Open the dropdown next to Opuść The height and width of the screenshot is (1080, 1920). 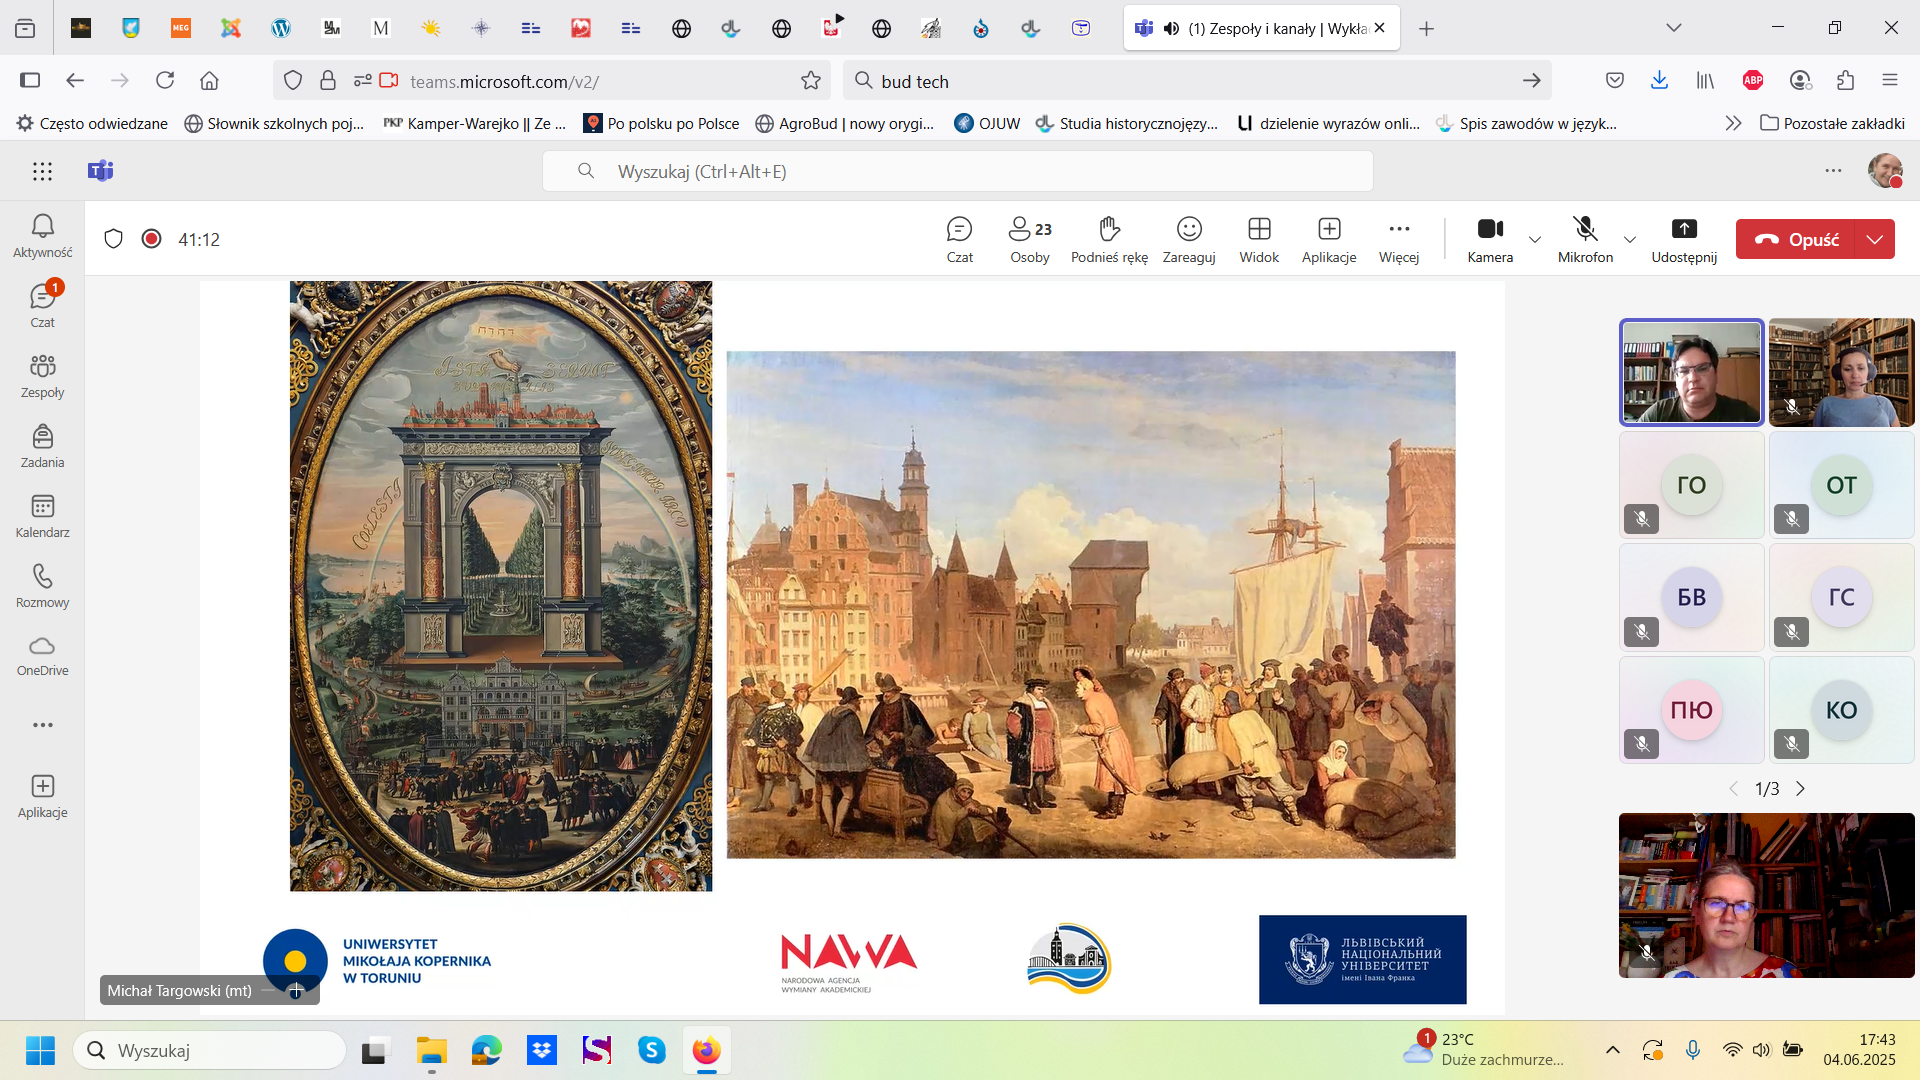[1875, 239]
